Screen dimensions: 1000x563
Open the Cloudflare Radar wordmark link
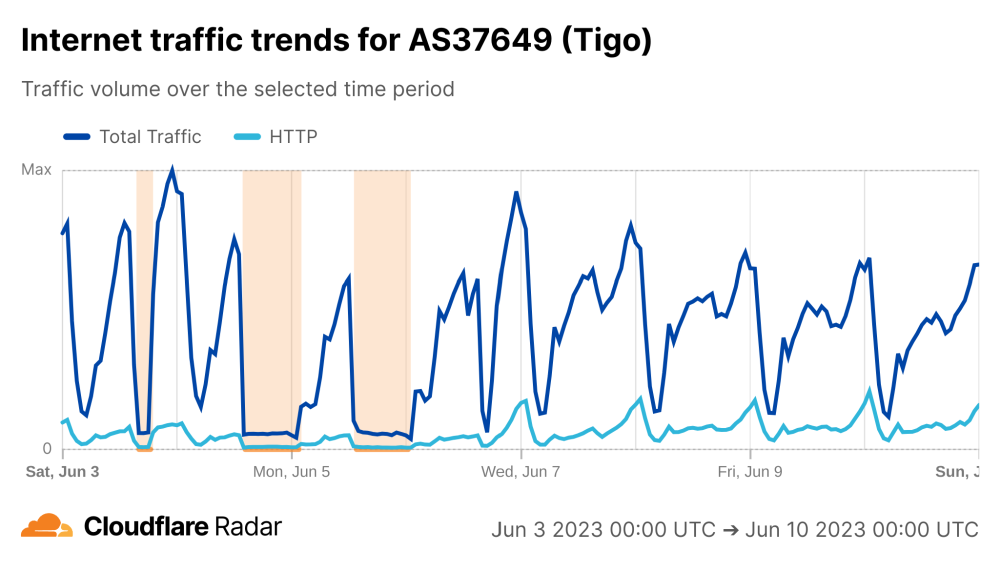183,527
